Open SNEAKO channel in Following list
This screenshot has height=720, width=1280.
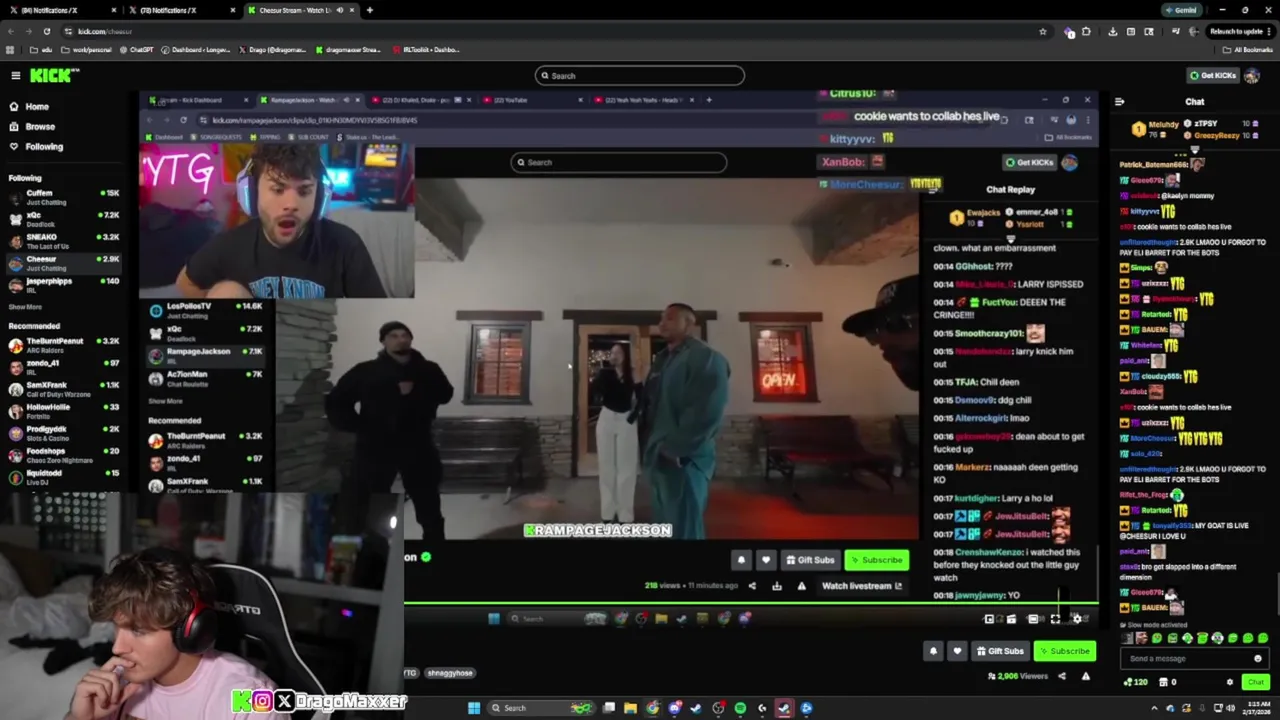tap(62, 241)
